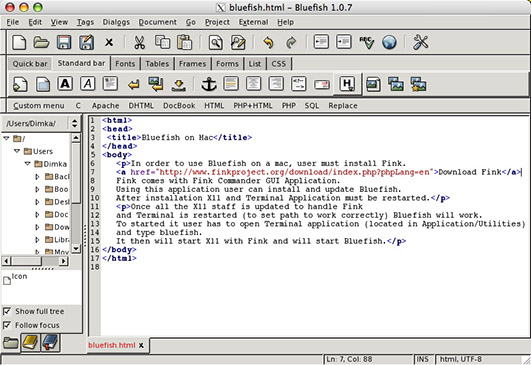Insert paragraph with the text page icon

[x=110, y=84]
